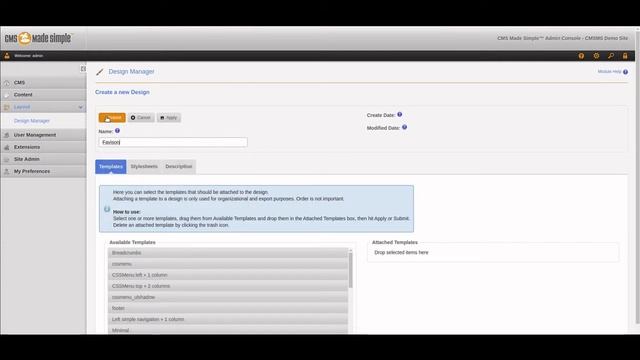Viewport: 640px width, 360px height.
Task: Click the Apply button
Action: [169, 118]
